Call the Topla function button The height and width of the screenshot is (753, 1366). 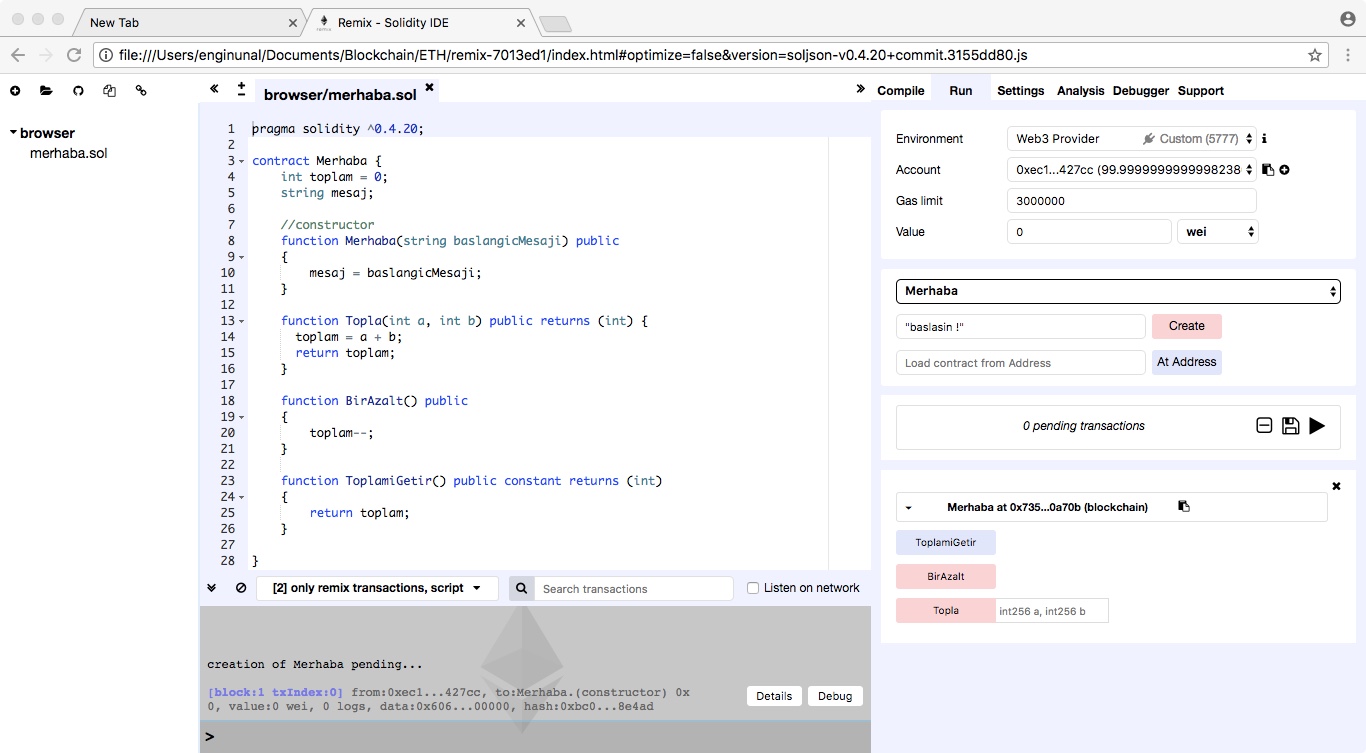(x=946, y=610)
